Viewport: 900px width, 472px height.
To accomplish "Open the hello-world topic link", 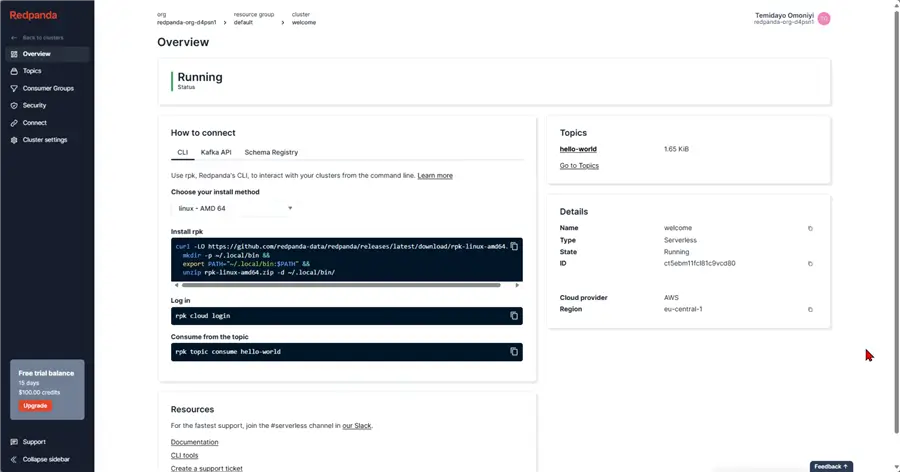I will [578, 149].
